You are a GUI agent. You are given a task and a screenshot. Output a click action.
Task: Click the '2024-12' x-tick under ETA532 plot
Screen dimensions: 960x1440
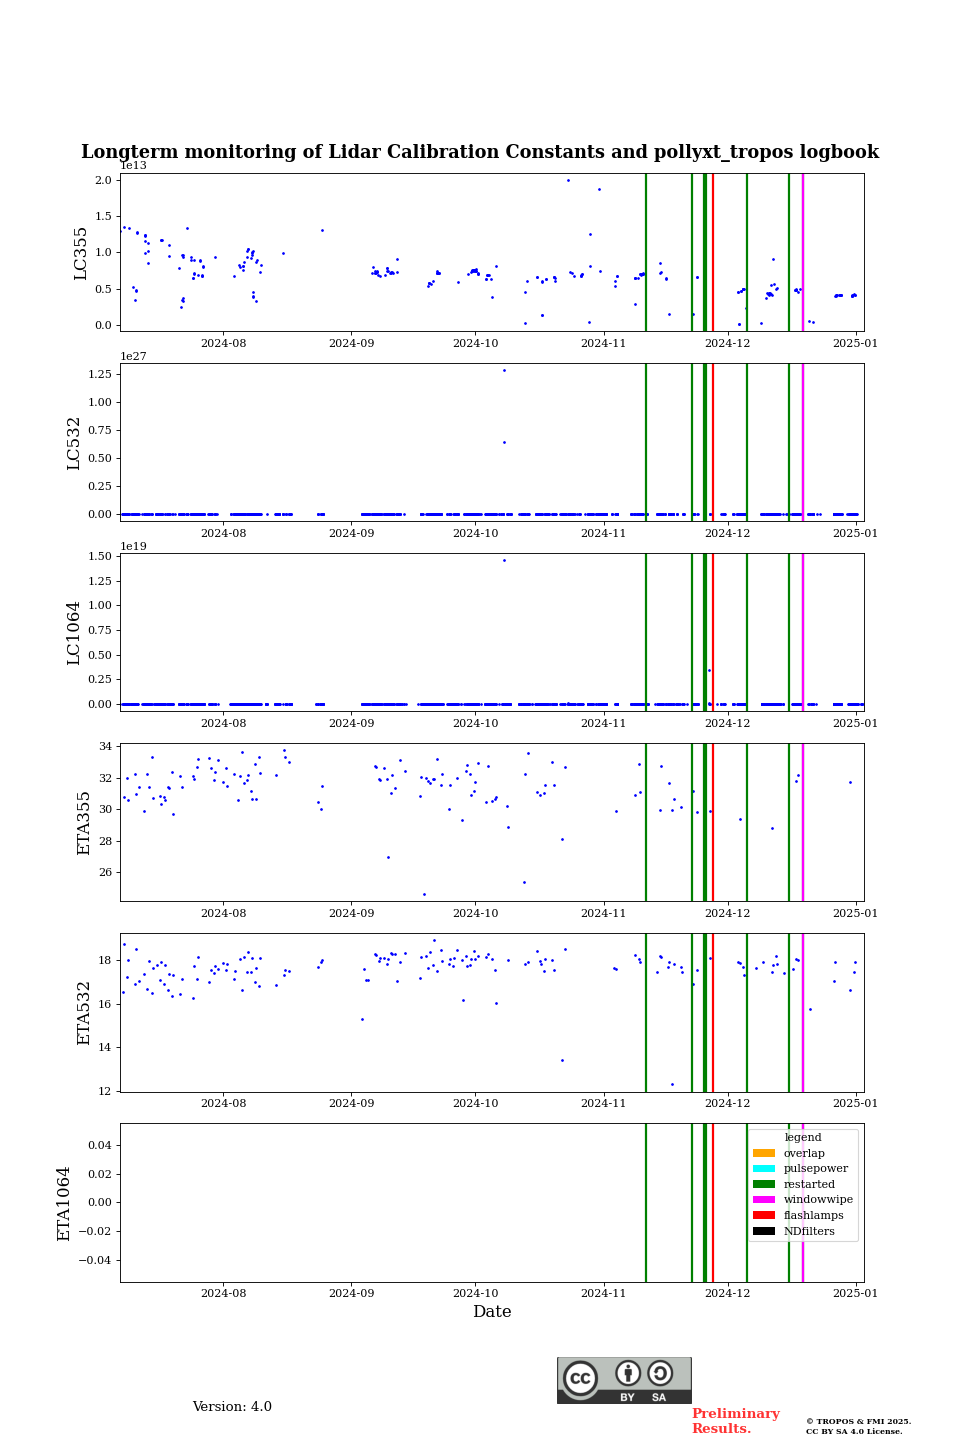tap(727, 1103)
